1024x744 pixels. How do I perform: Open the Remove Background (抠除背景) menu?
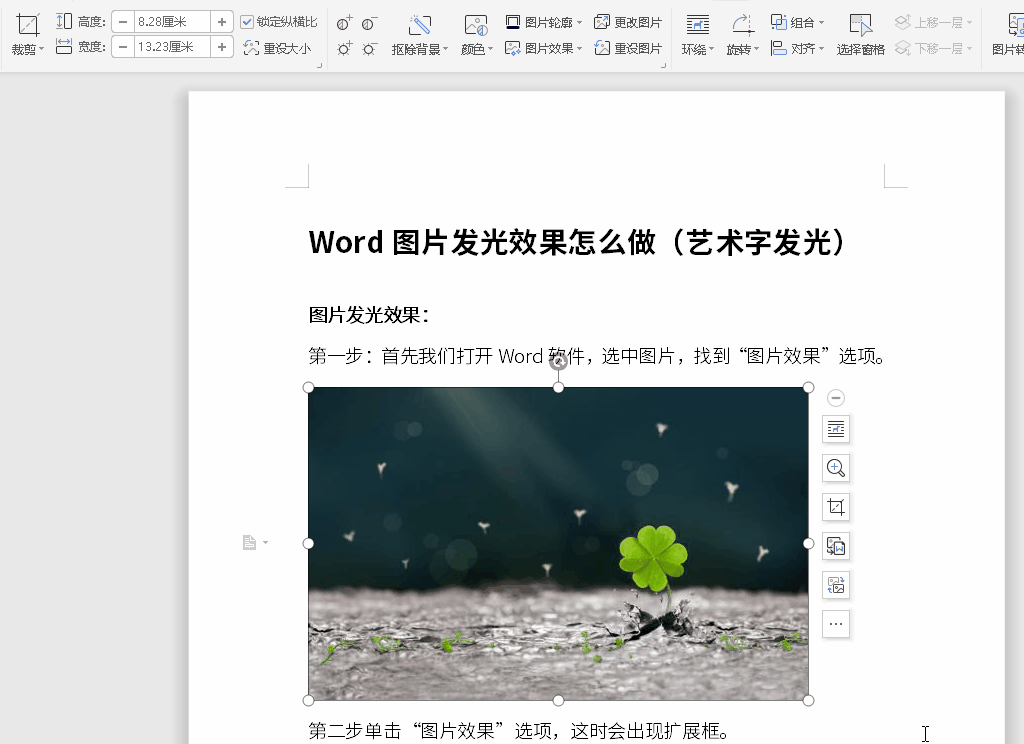point(420,34)
